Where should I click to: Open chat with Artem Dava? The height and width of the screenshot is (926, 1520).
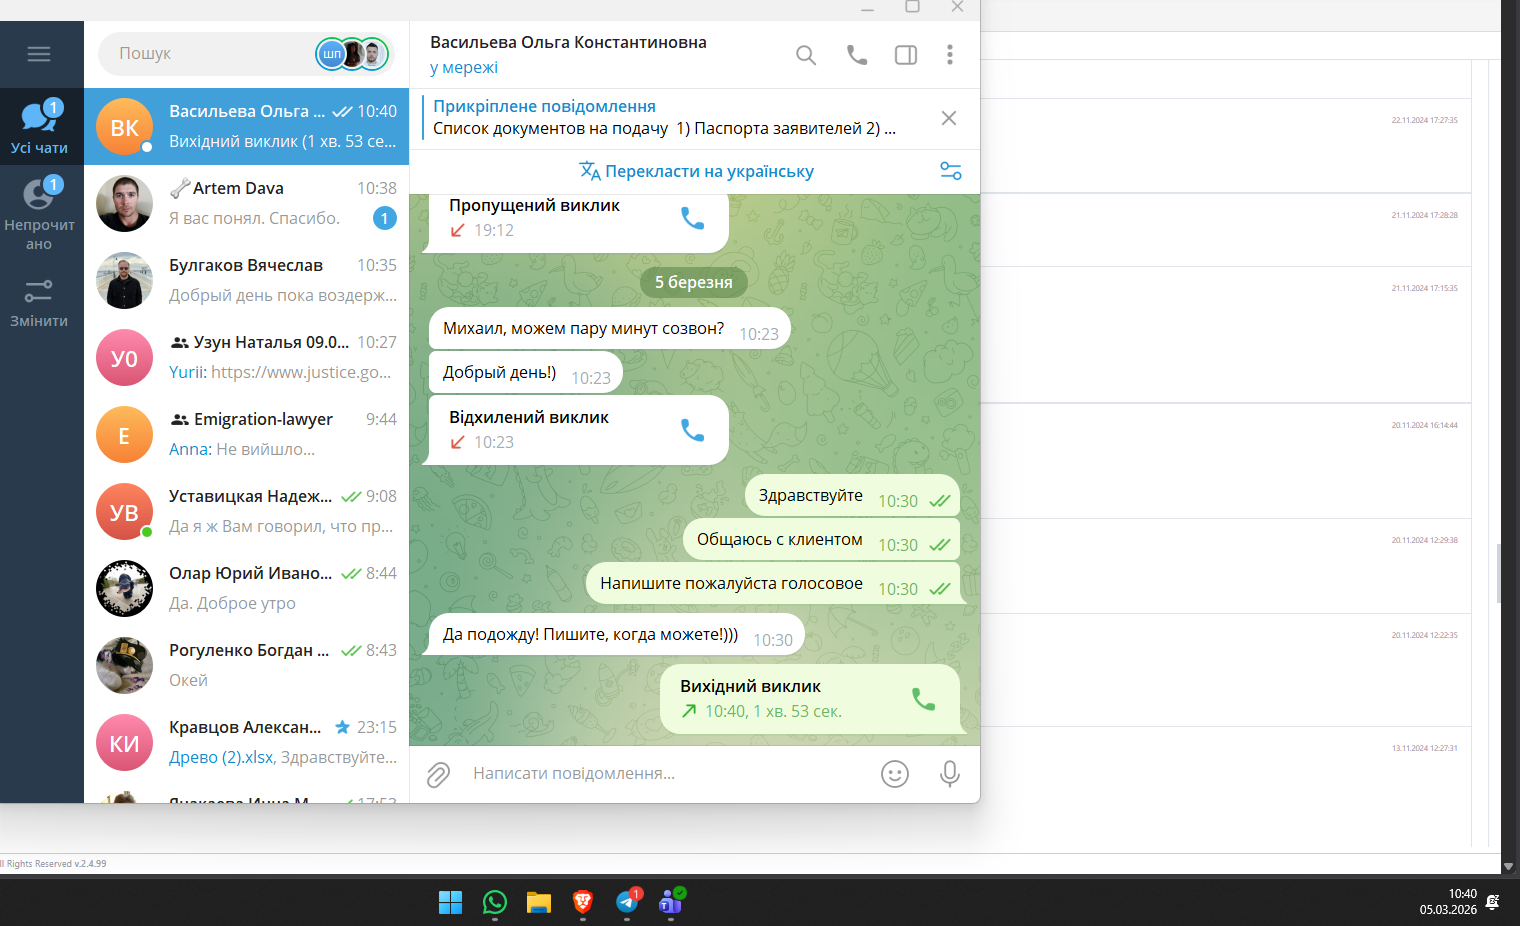[x=247, y=203]
